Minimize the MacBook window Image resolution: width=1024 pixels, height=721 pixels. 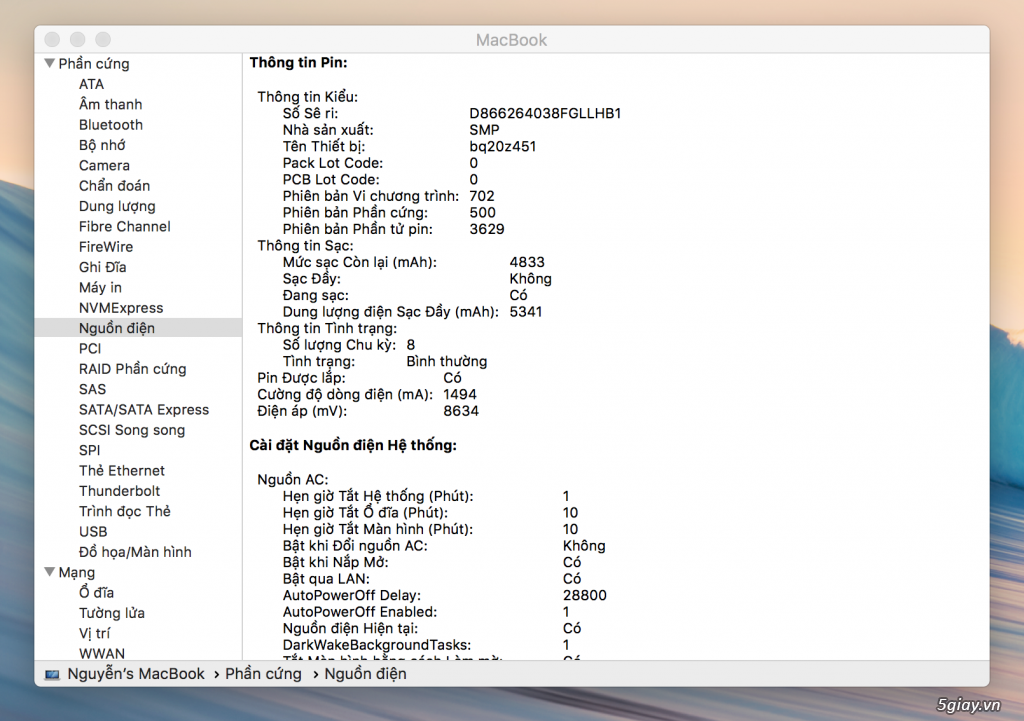[x=78, y=40]
